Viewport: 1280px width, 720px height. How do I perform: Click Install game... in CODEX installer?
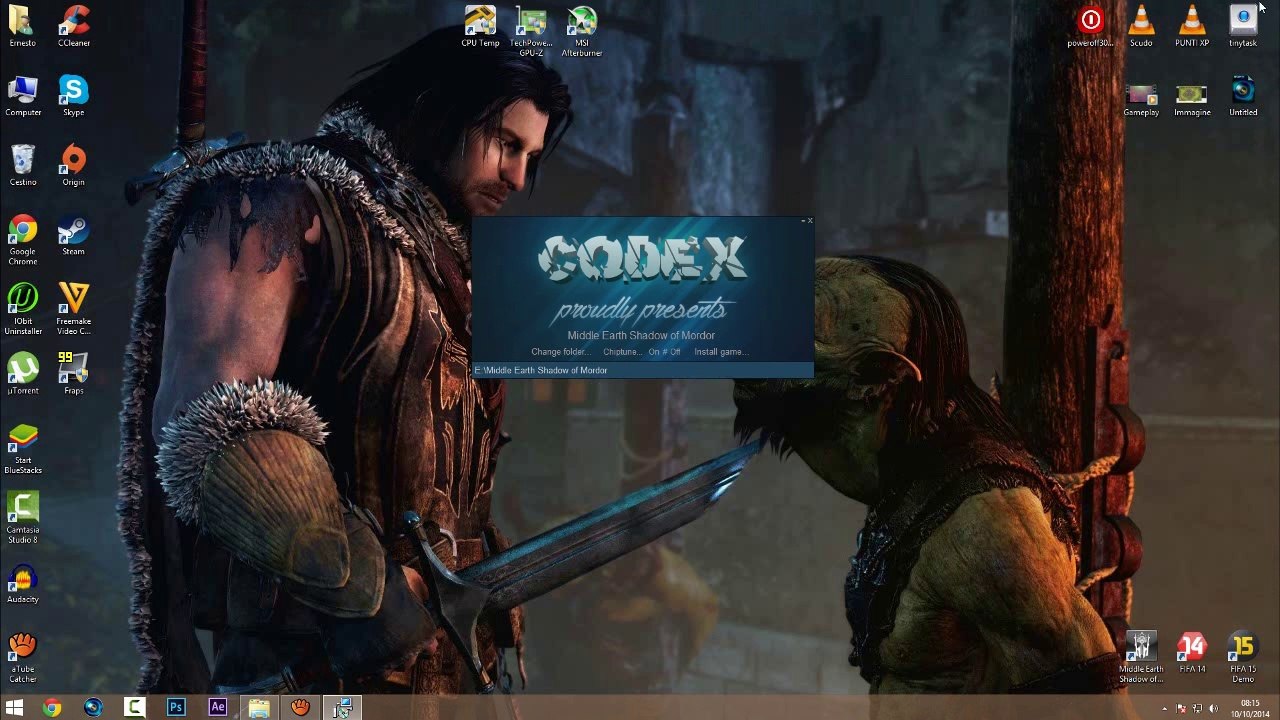tap(721, 352)
